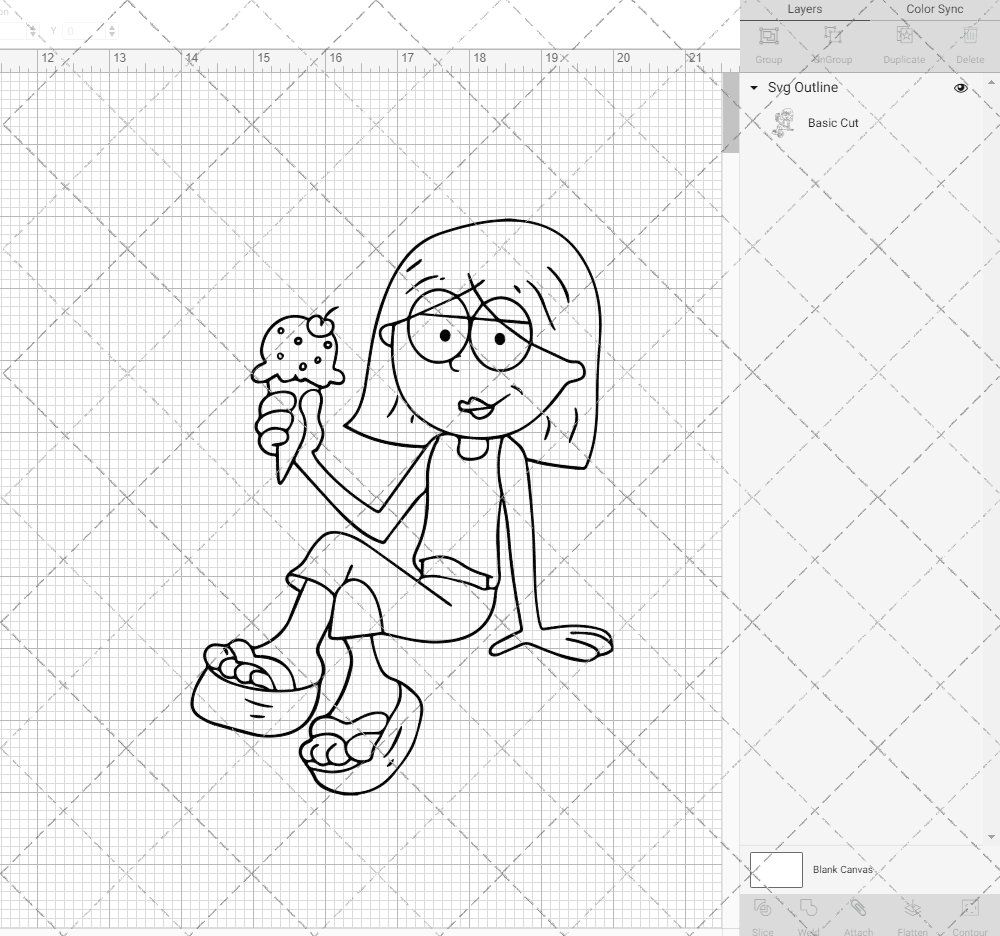Viewport: 1000px width, 936px height.
Task: Click the UnGroup icon
Action: pyautogui.click(x=832, y=37)
